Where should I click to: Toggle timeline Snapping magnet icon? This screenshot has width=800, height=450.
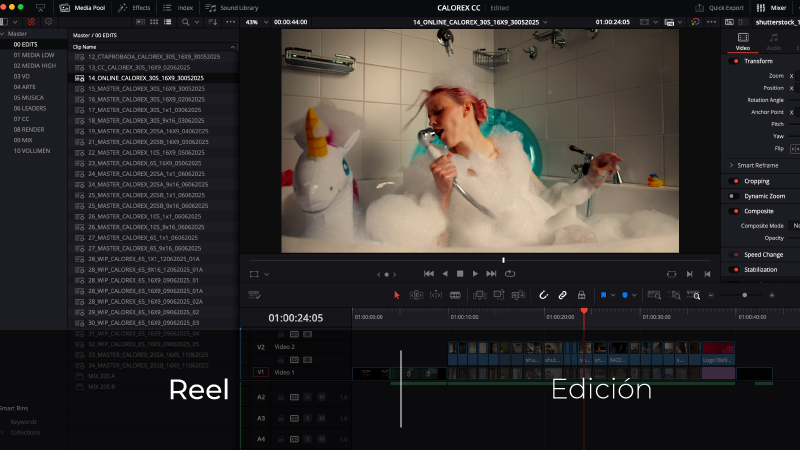coord(543,295)
